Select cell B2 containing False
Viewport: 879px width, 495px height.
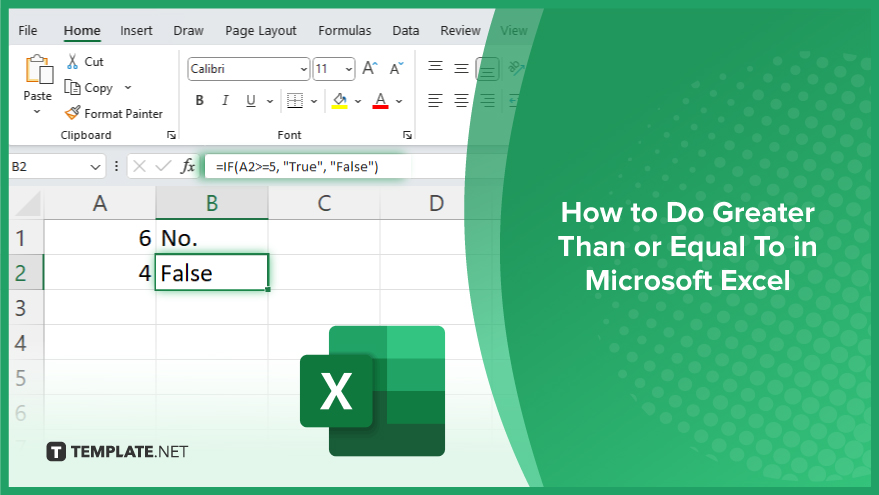(212, 272)
